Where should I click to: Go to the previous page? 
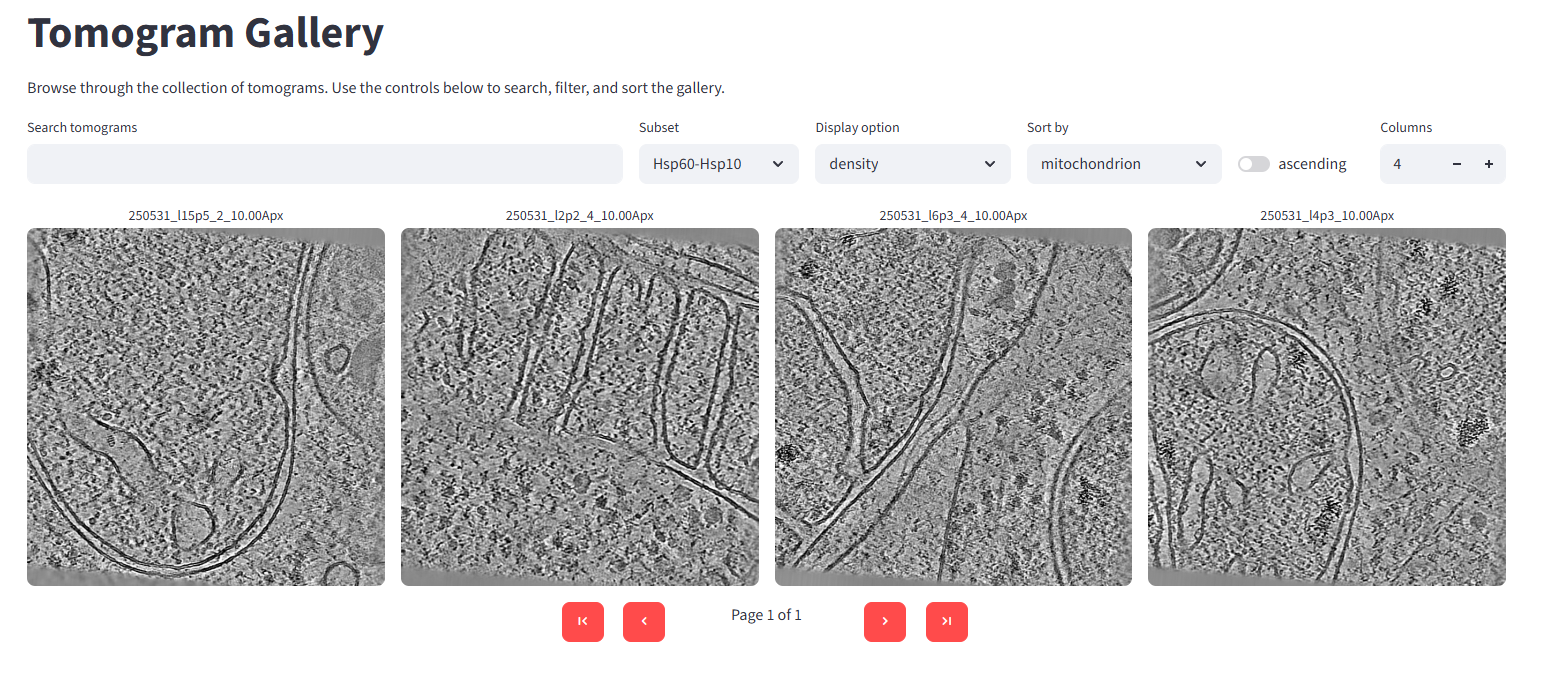pyautogui.click(x=644, y=622)
